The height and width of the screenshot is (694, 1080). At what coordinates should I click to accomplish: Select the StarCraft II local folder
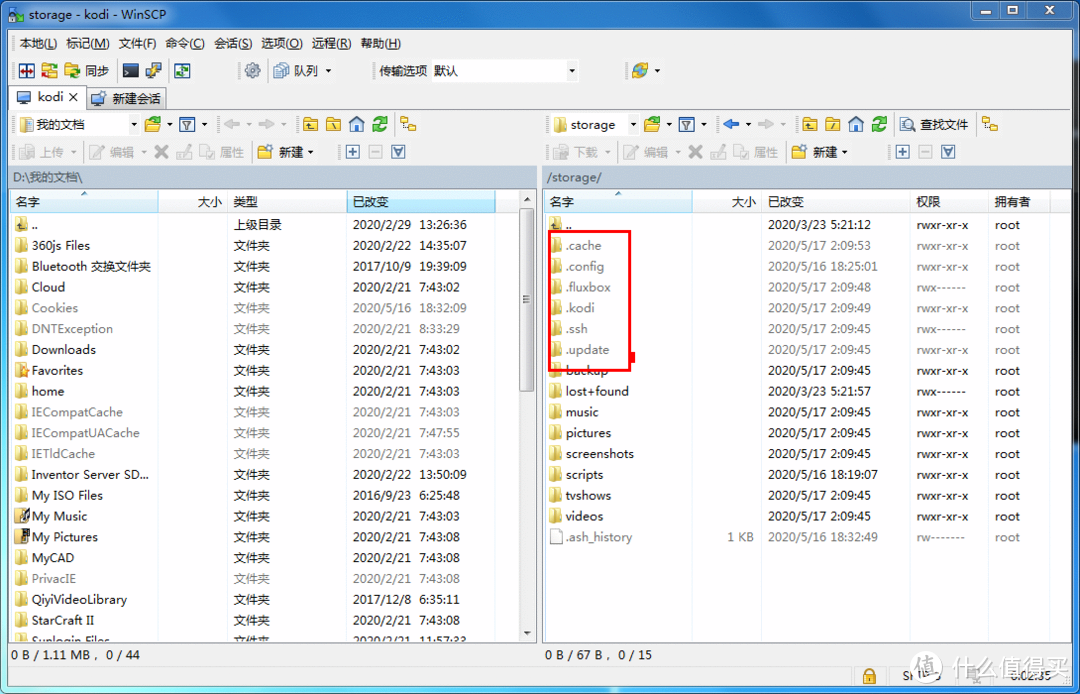63,620
